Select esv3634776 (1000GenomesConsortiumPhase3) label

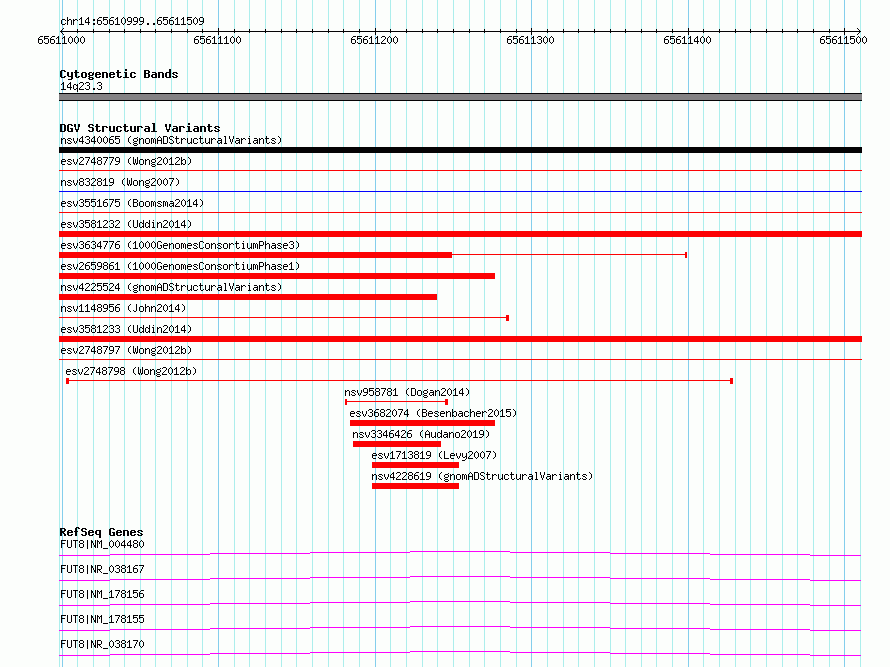[x=180, y=245]
